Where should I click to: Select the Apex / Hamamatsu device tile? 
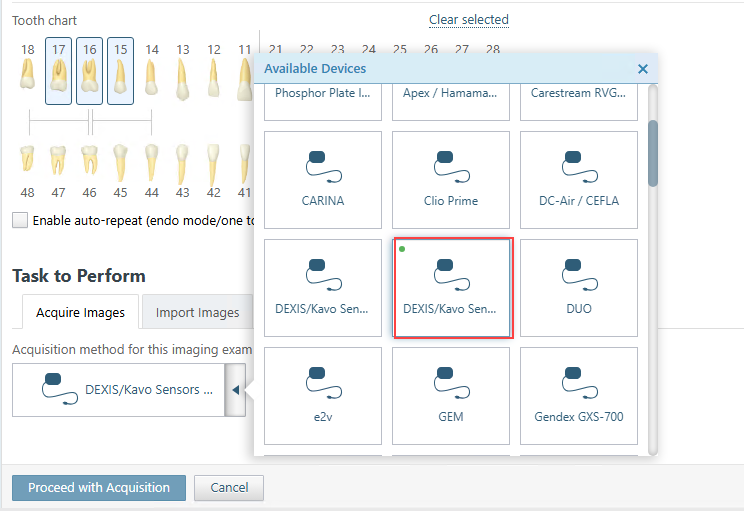point(451,102)
